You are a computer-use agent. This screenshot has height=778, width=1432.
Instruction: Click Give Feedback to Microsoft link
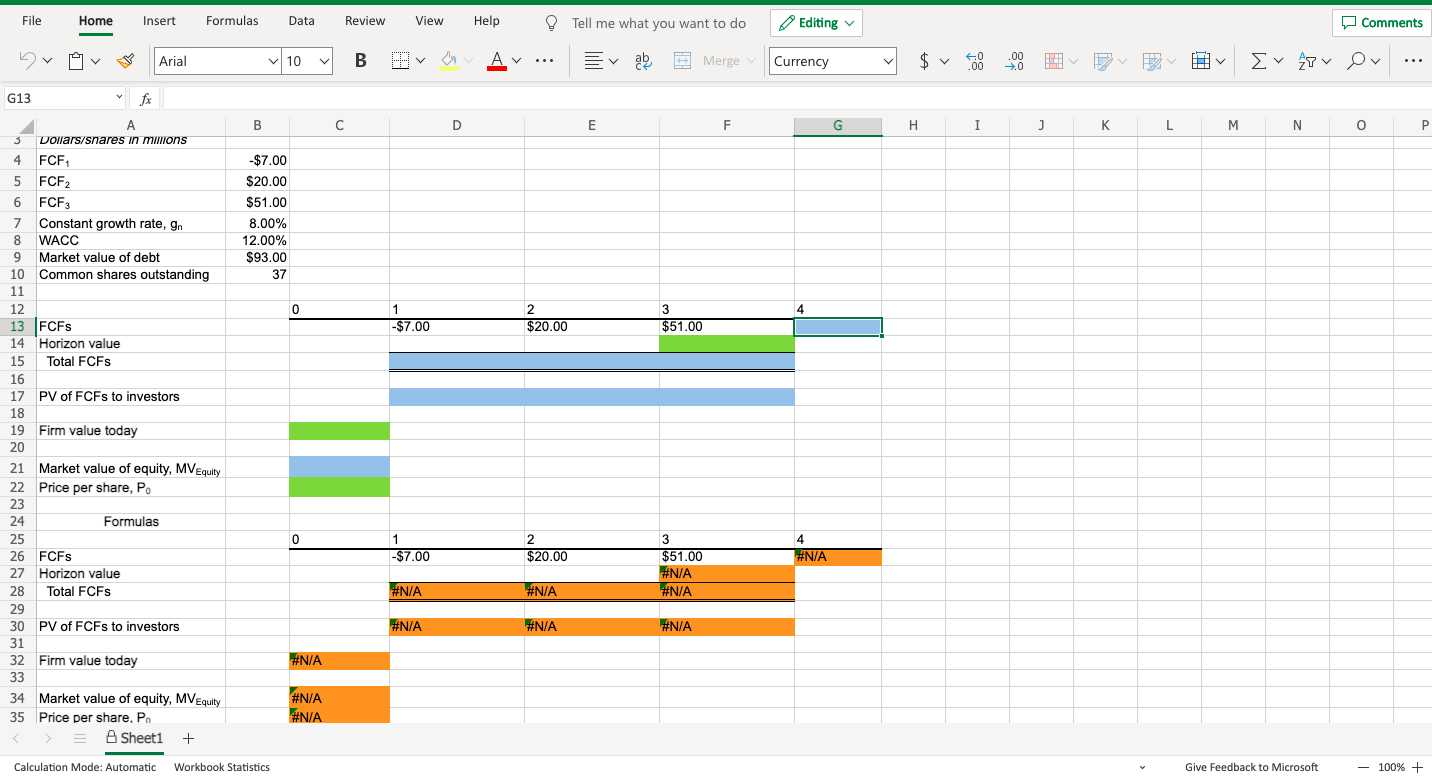pos(1251,767)
